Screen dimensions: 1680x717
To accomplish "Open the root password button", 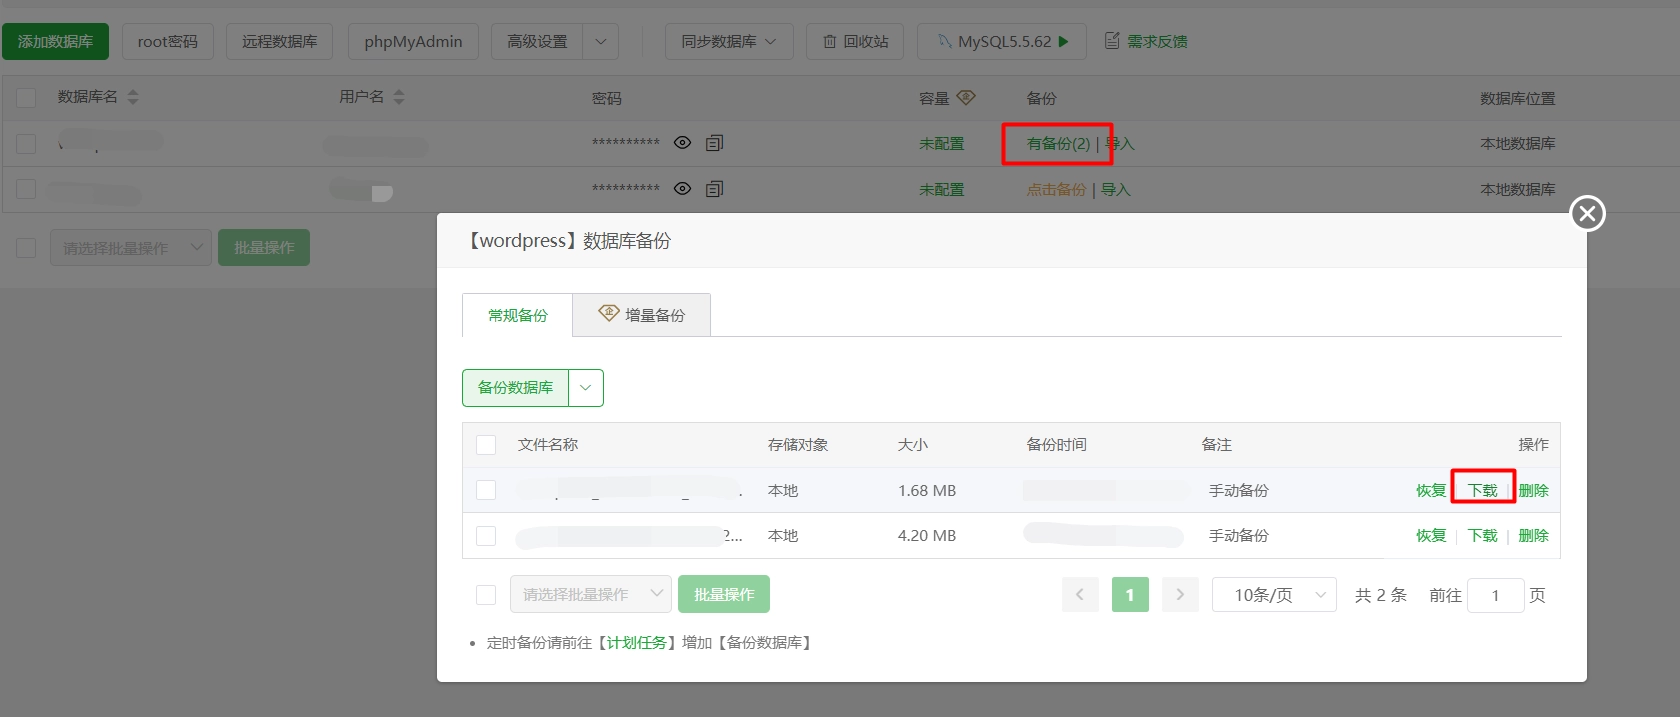I will 168,41.
